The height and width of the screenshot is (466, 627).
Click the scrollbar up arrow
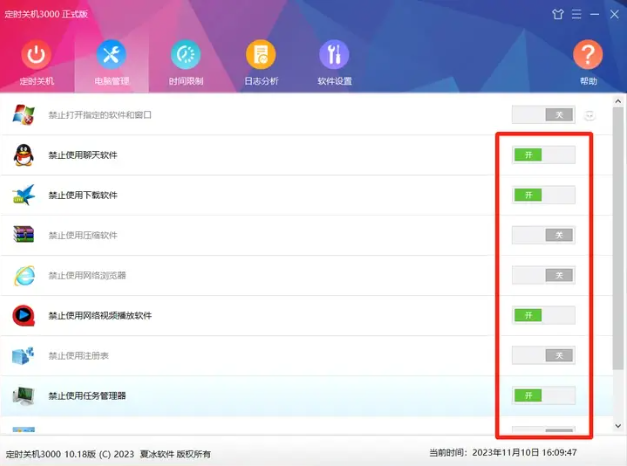click(618, 101)
